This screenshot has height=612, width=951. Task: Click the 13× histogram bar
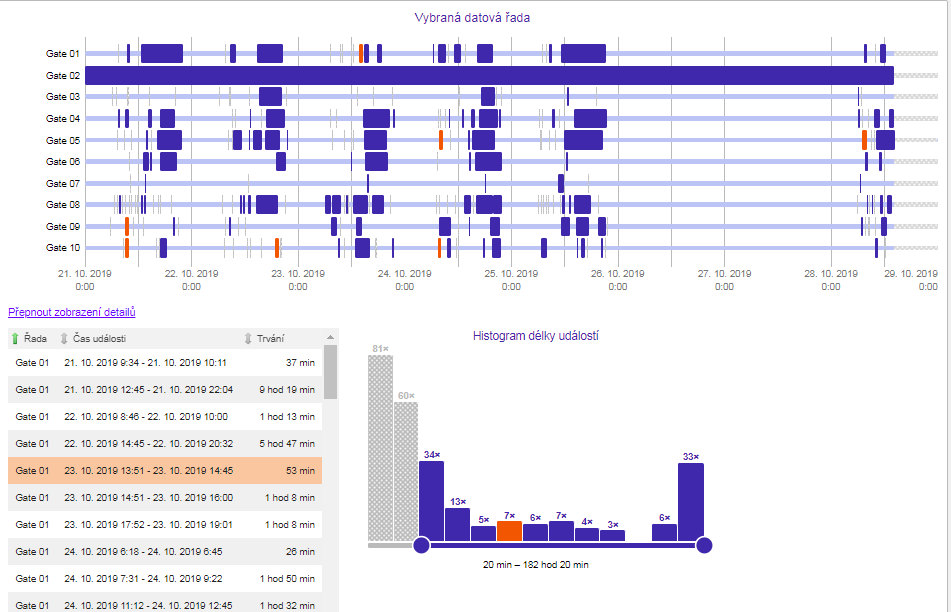click(x=458, y=522)
